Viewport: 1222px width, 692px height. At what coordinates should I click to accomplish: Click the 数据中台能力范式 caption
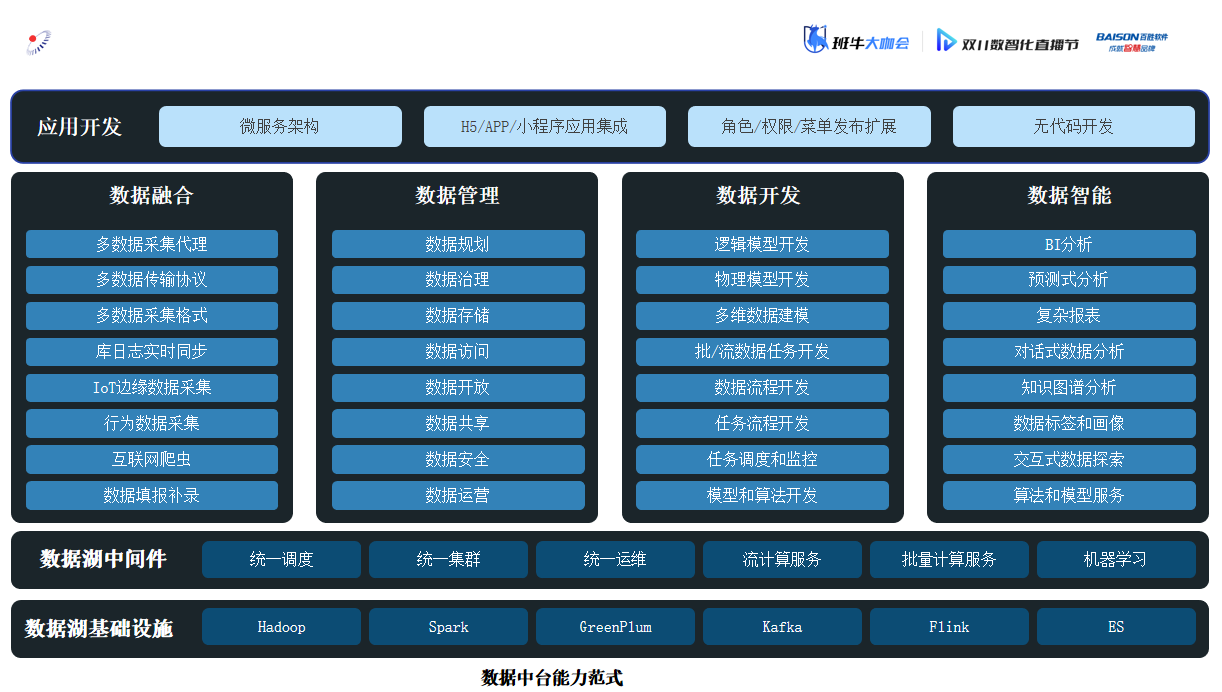click(552, 678)
